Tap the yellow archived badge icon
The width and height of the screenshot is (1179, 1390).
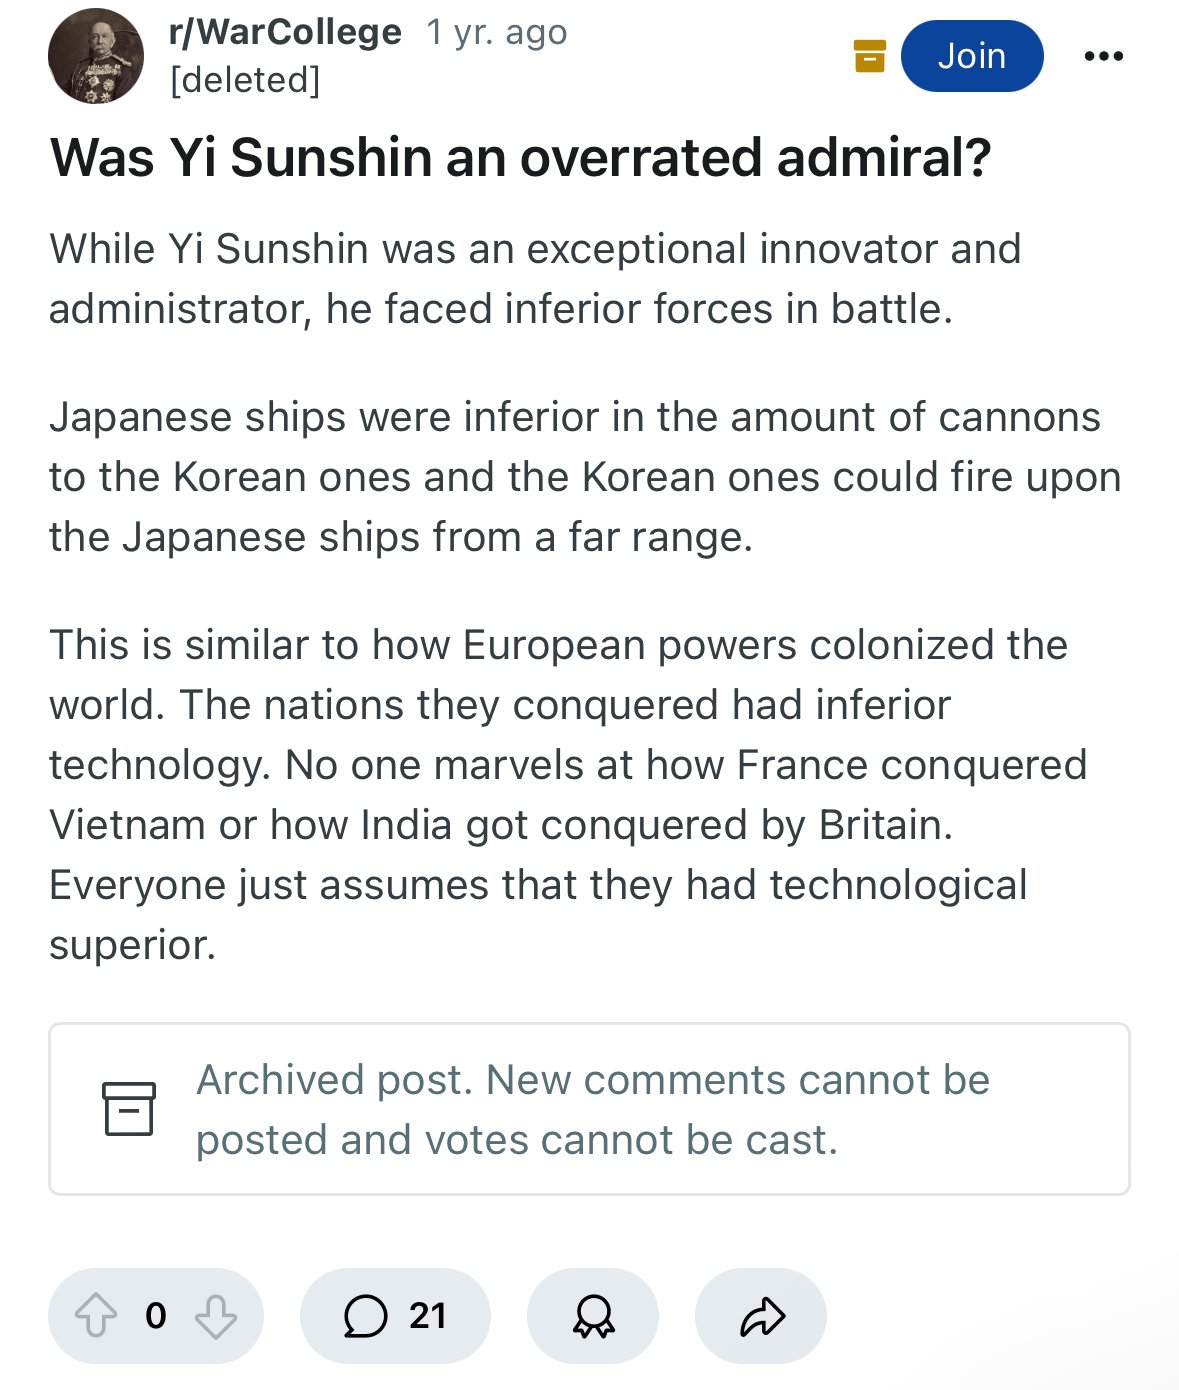(x=870, y=56)
